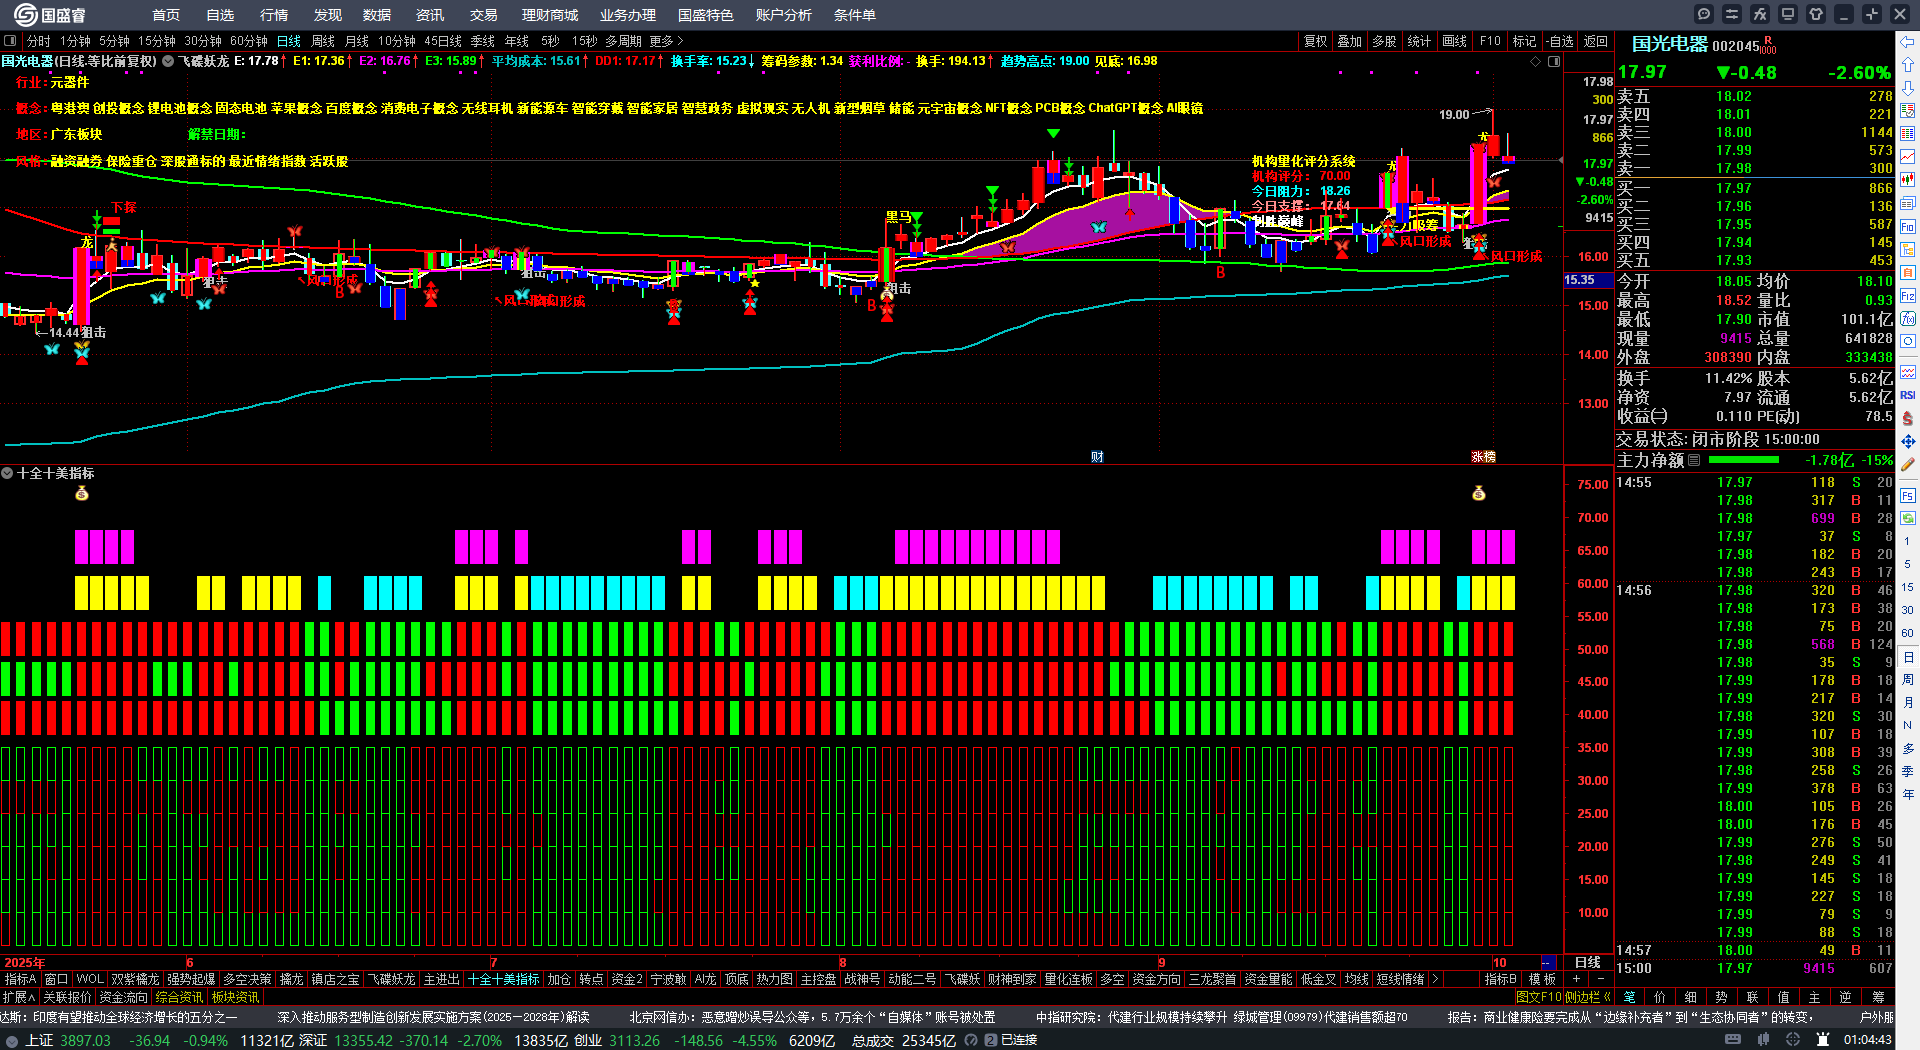Click the minus zoom button beside 模板
The height and width of the screenshot is (1050, 1920).
click(1600, 979)
